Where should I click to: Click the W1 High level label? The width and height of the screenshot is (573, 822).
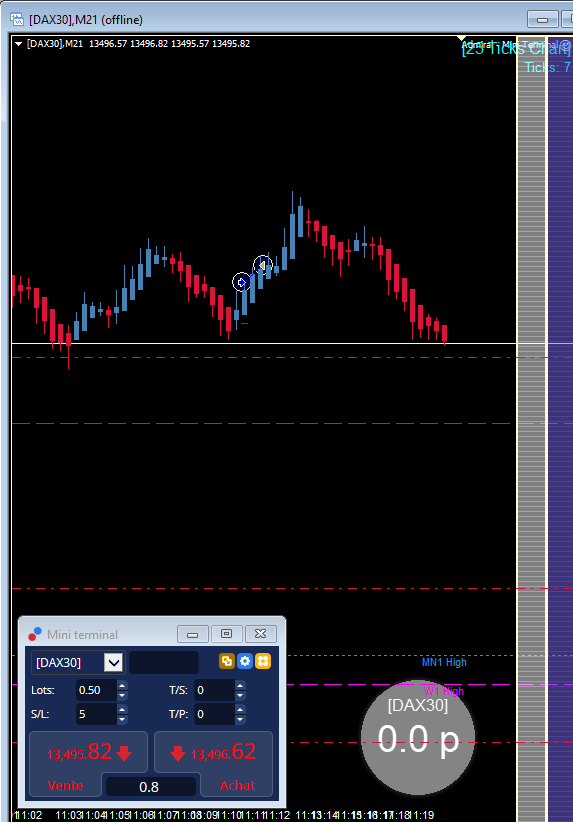[x=444, y=691]
